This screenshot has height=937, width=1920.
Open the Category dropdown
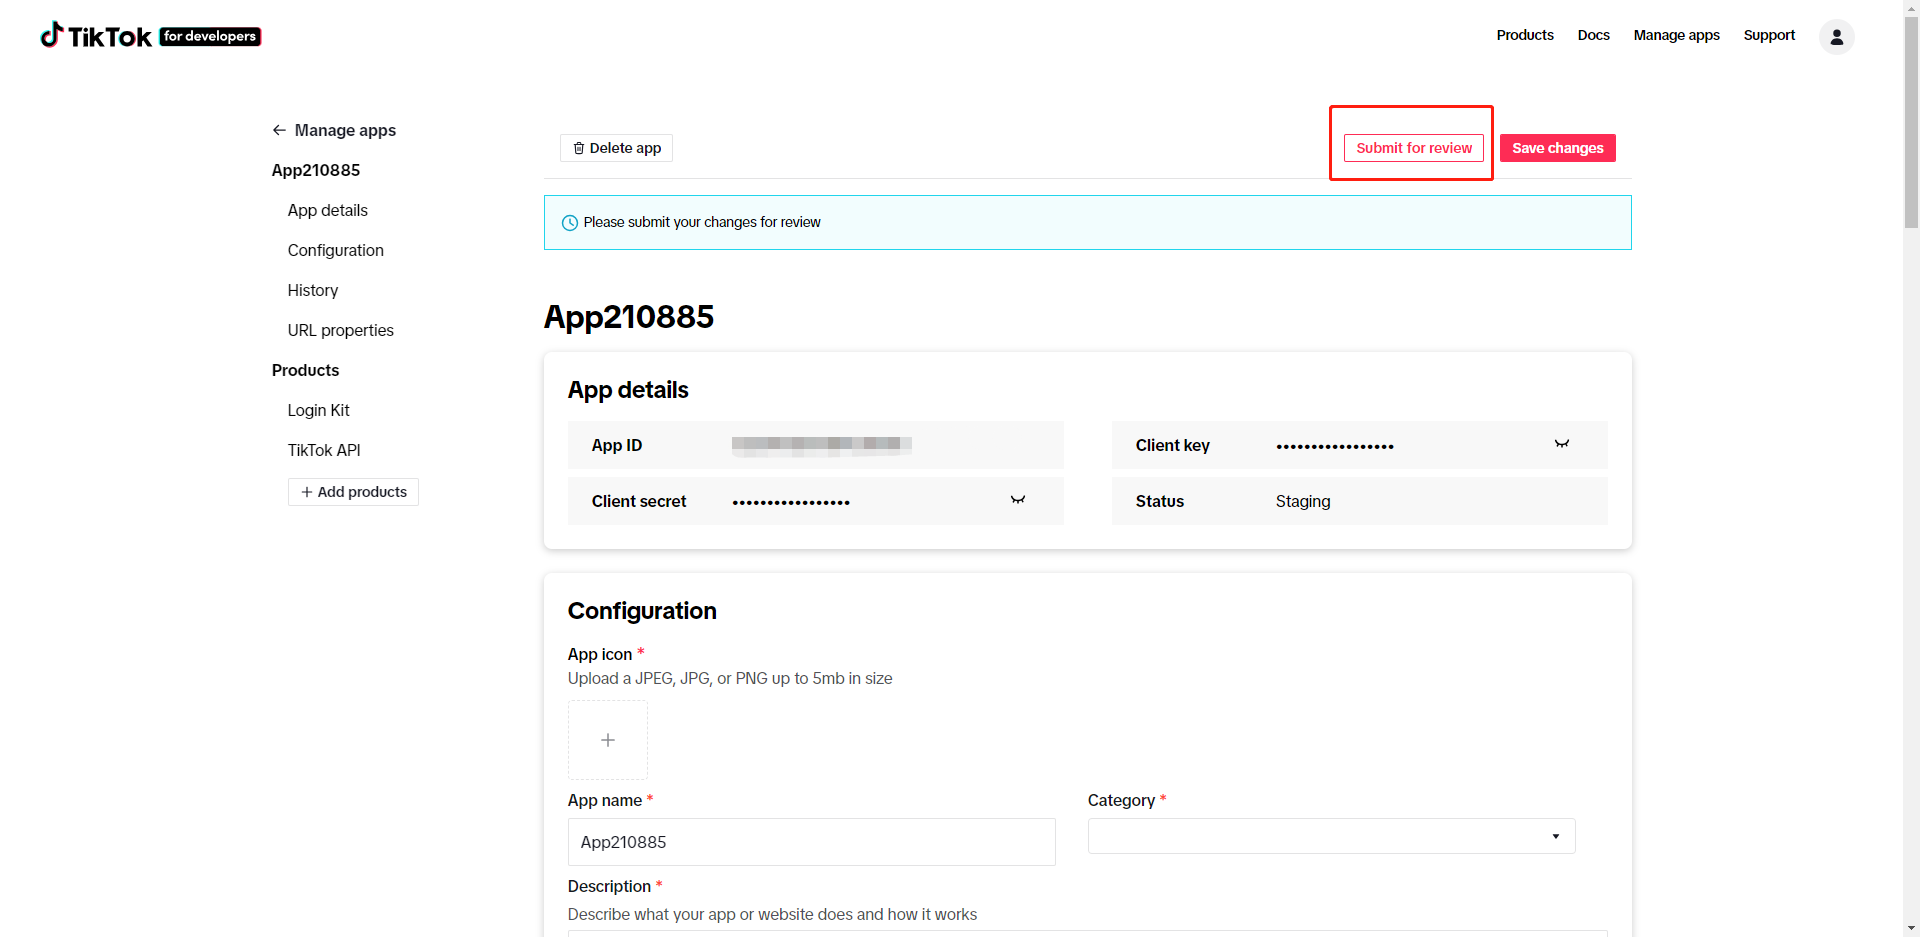coord(1331,836)
